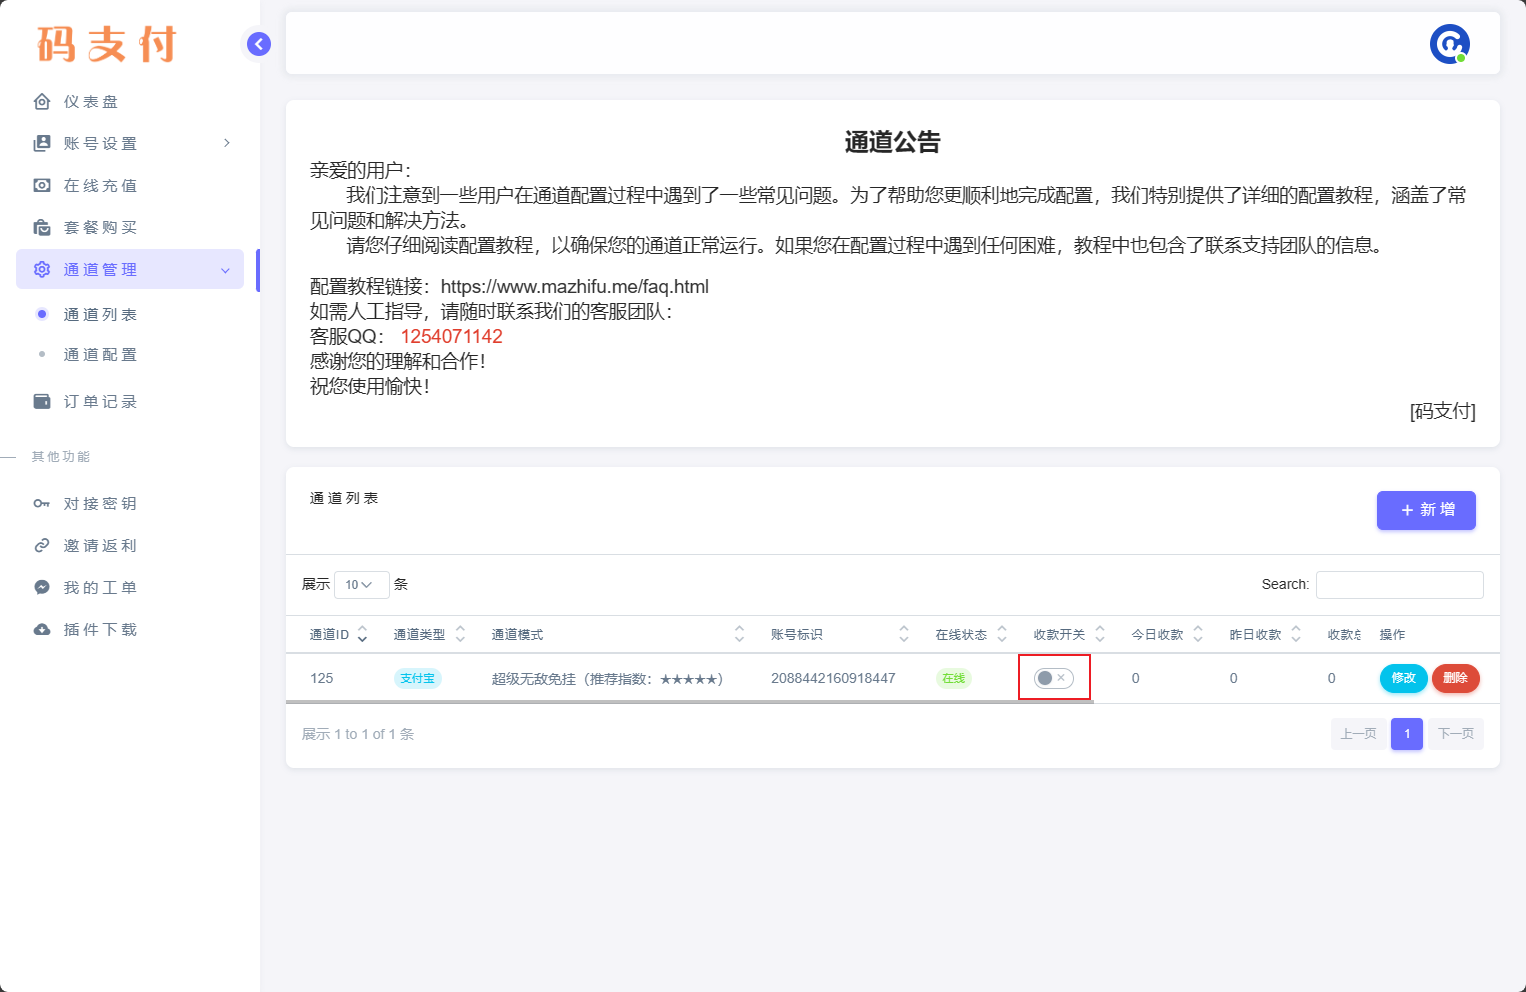Click the 修改 button for channel 125
Screen dimensions: 1526x992
click(x=1403, y=678)
